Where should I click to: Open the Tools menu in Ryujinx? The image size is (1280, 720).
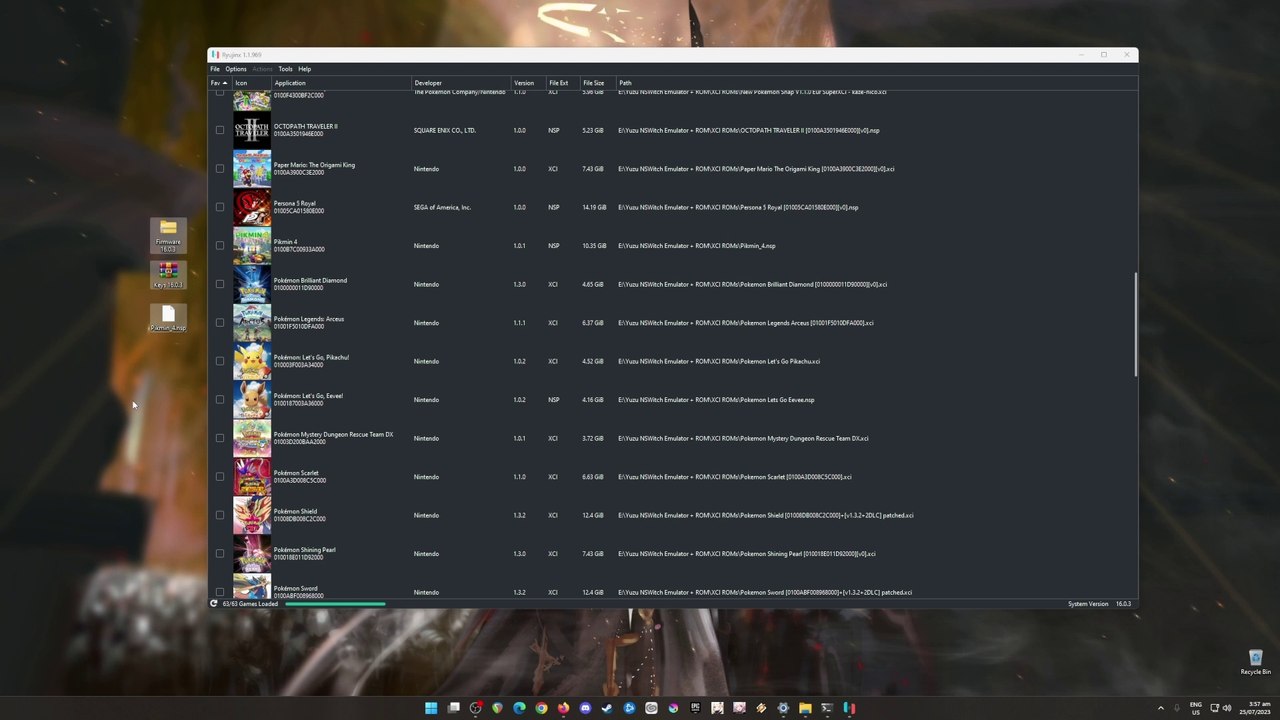[x=285, y=69]
